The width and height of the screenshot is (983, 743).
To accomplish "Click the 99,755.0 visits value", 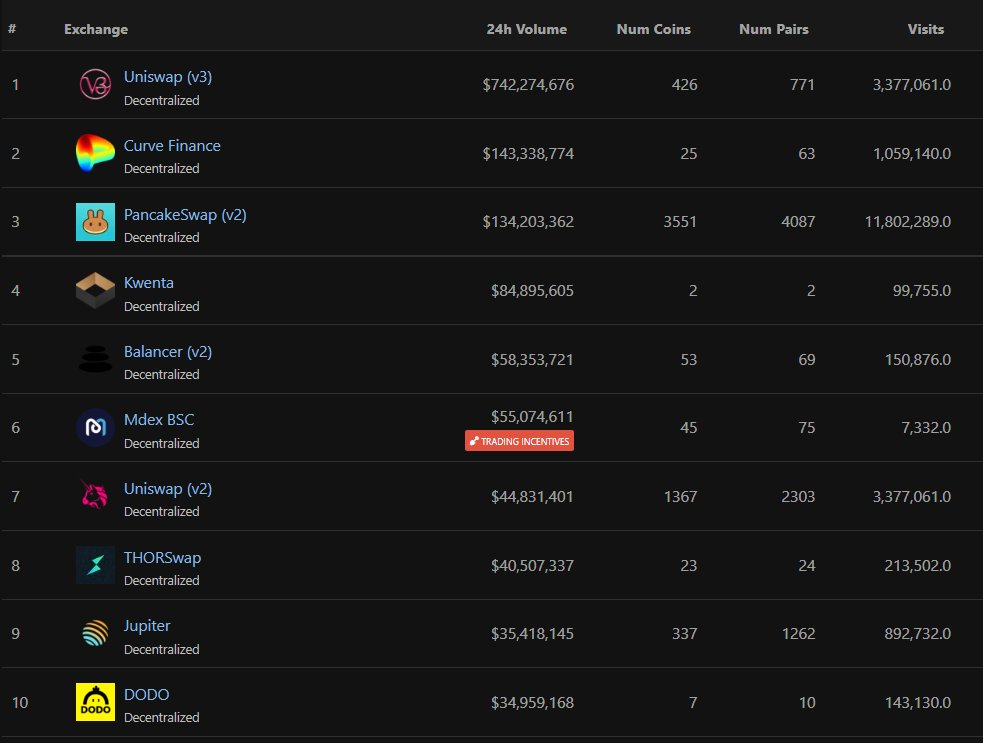I will 922,290.
